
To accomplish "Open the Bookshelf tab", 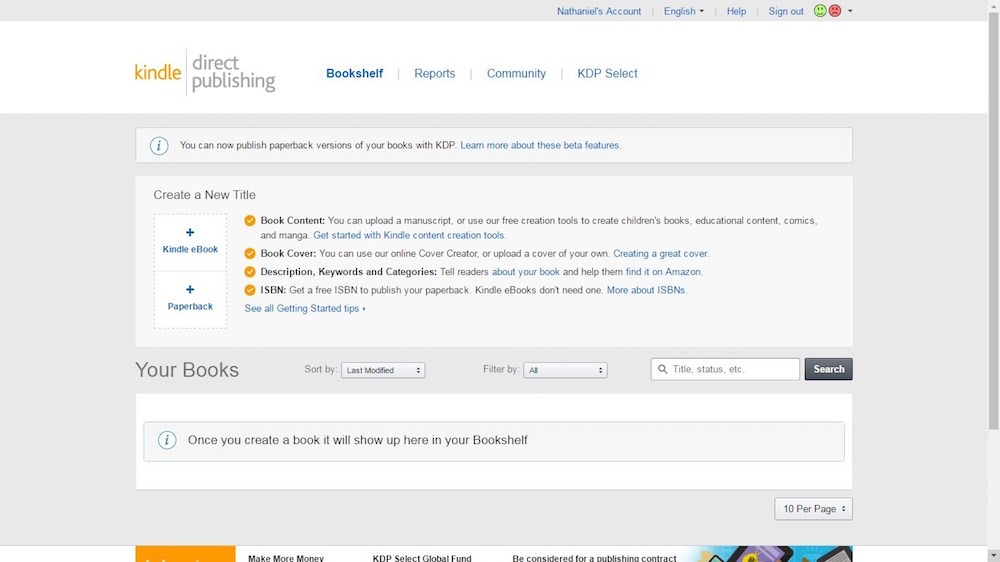I will pos(355,73).
